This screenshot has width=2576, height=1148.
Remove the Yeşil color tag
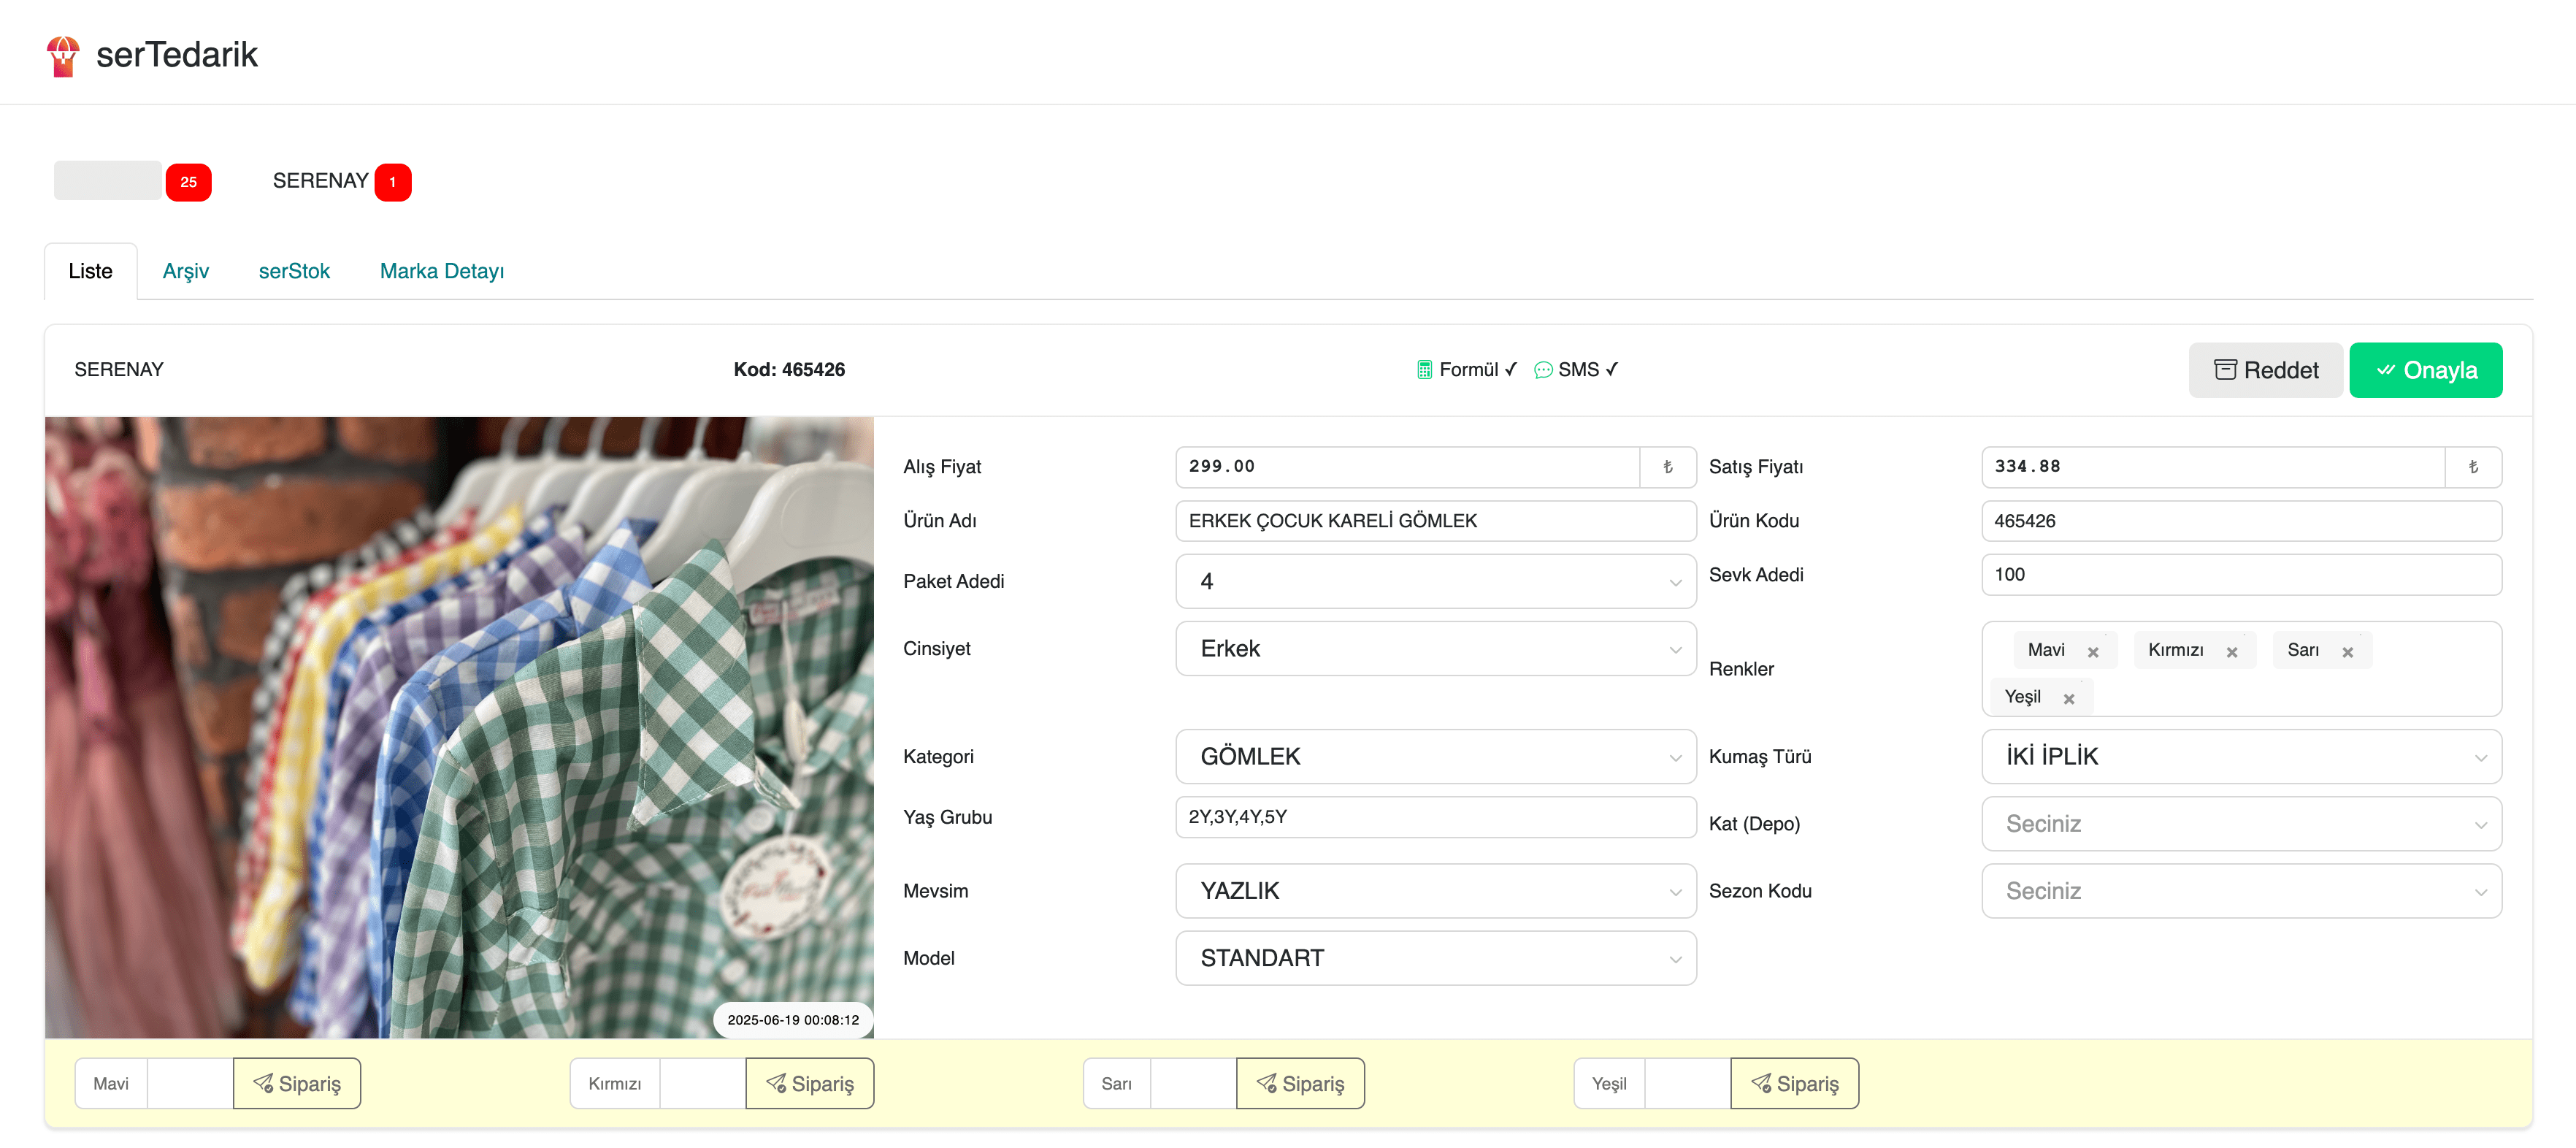coord(2069,699)
